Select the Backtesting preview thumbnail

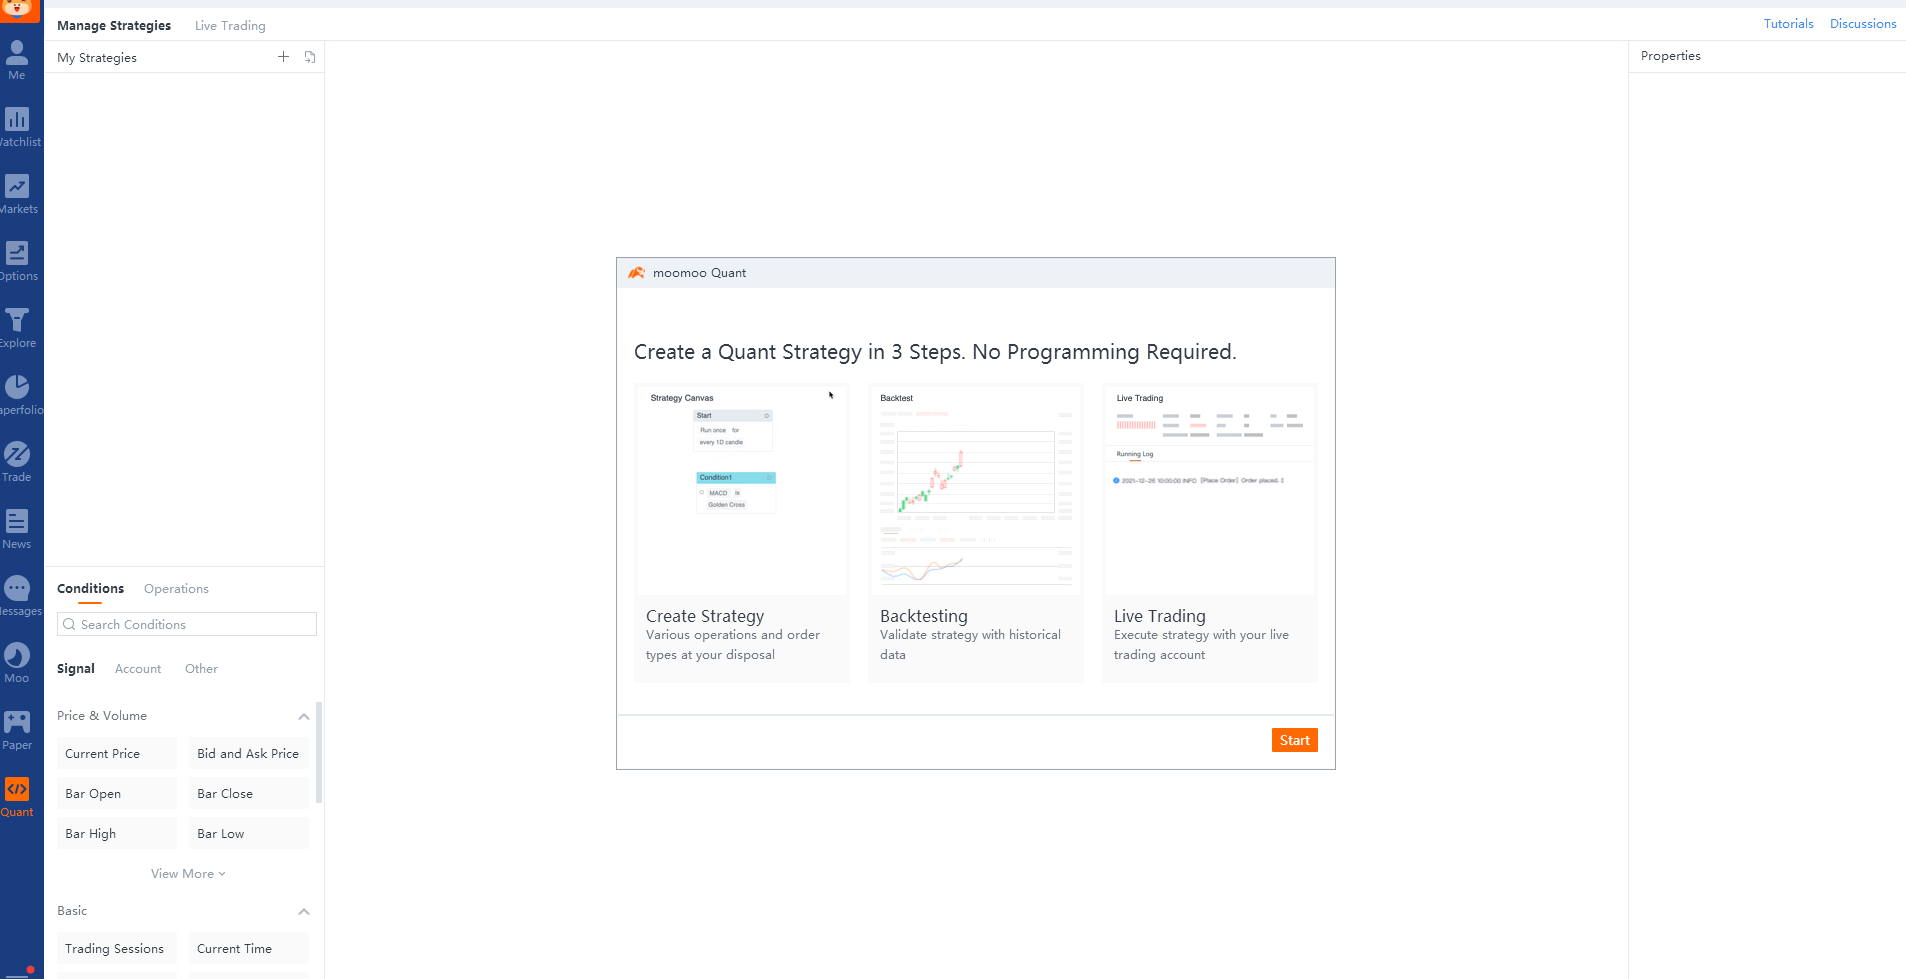pos(975,490)
